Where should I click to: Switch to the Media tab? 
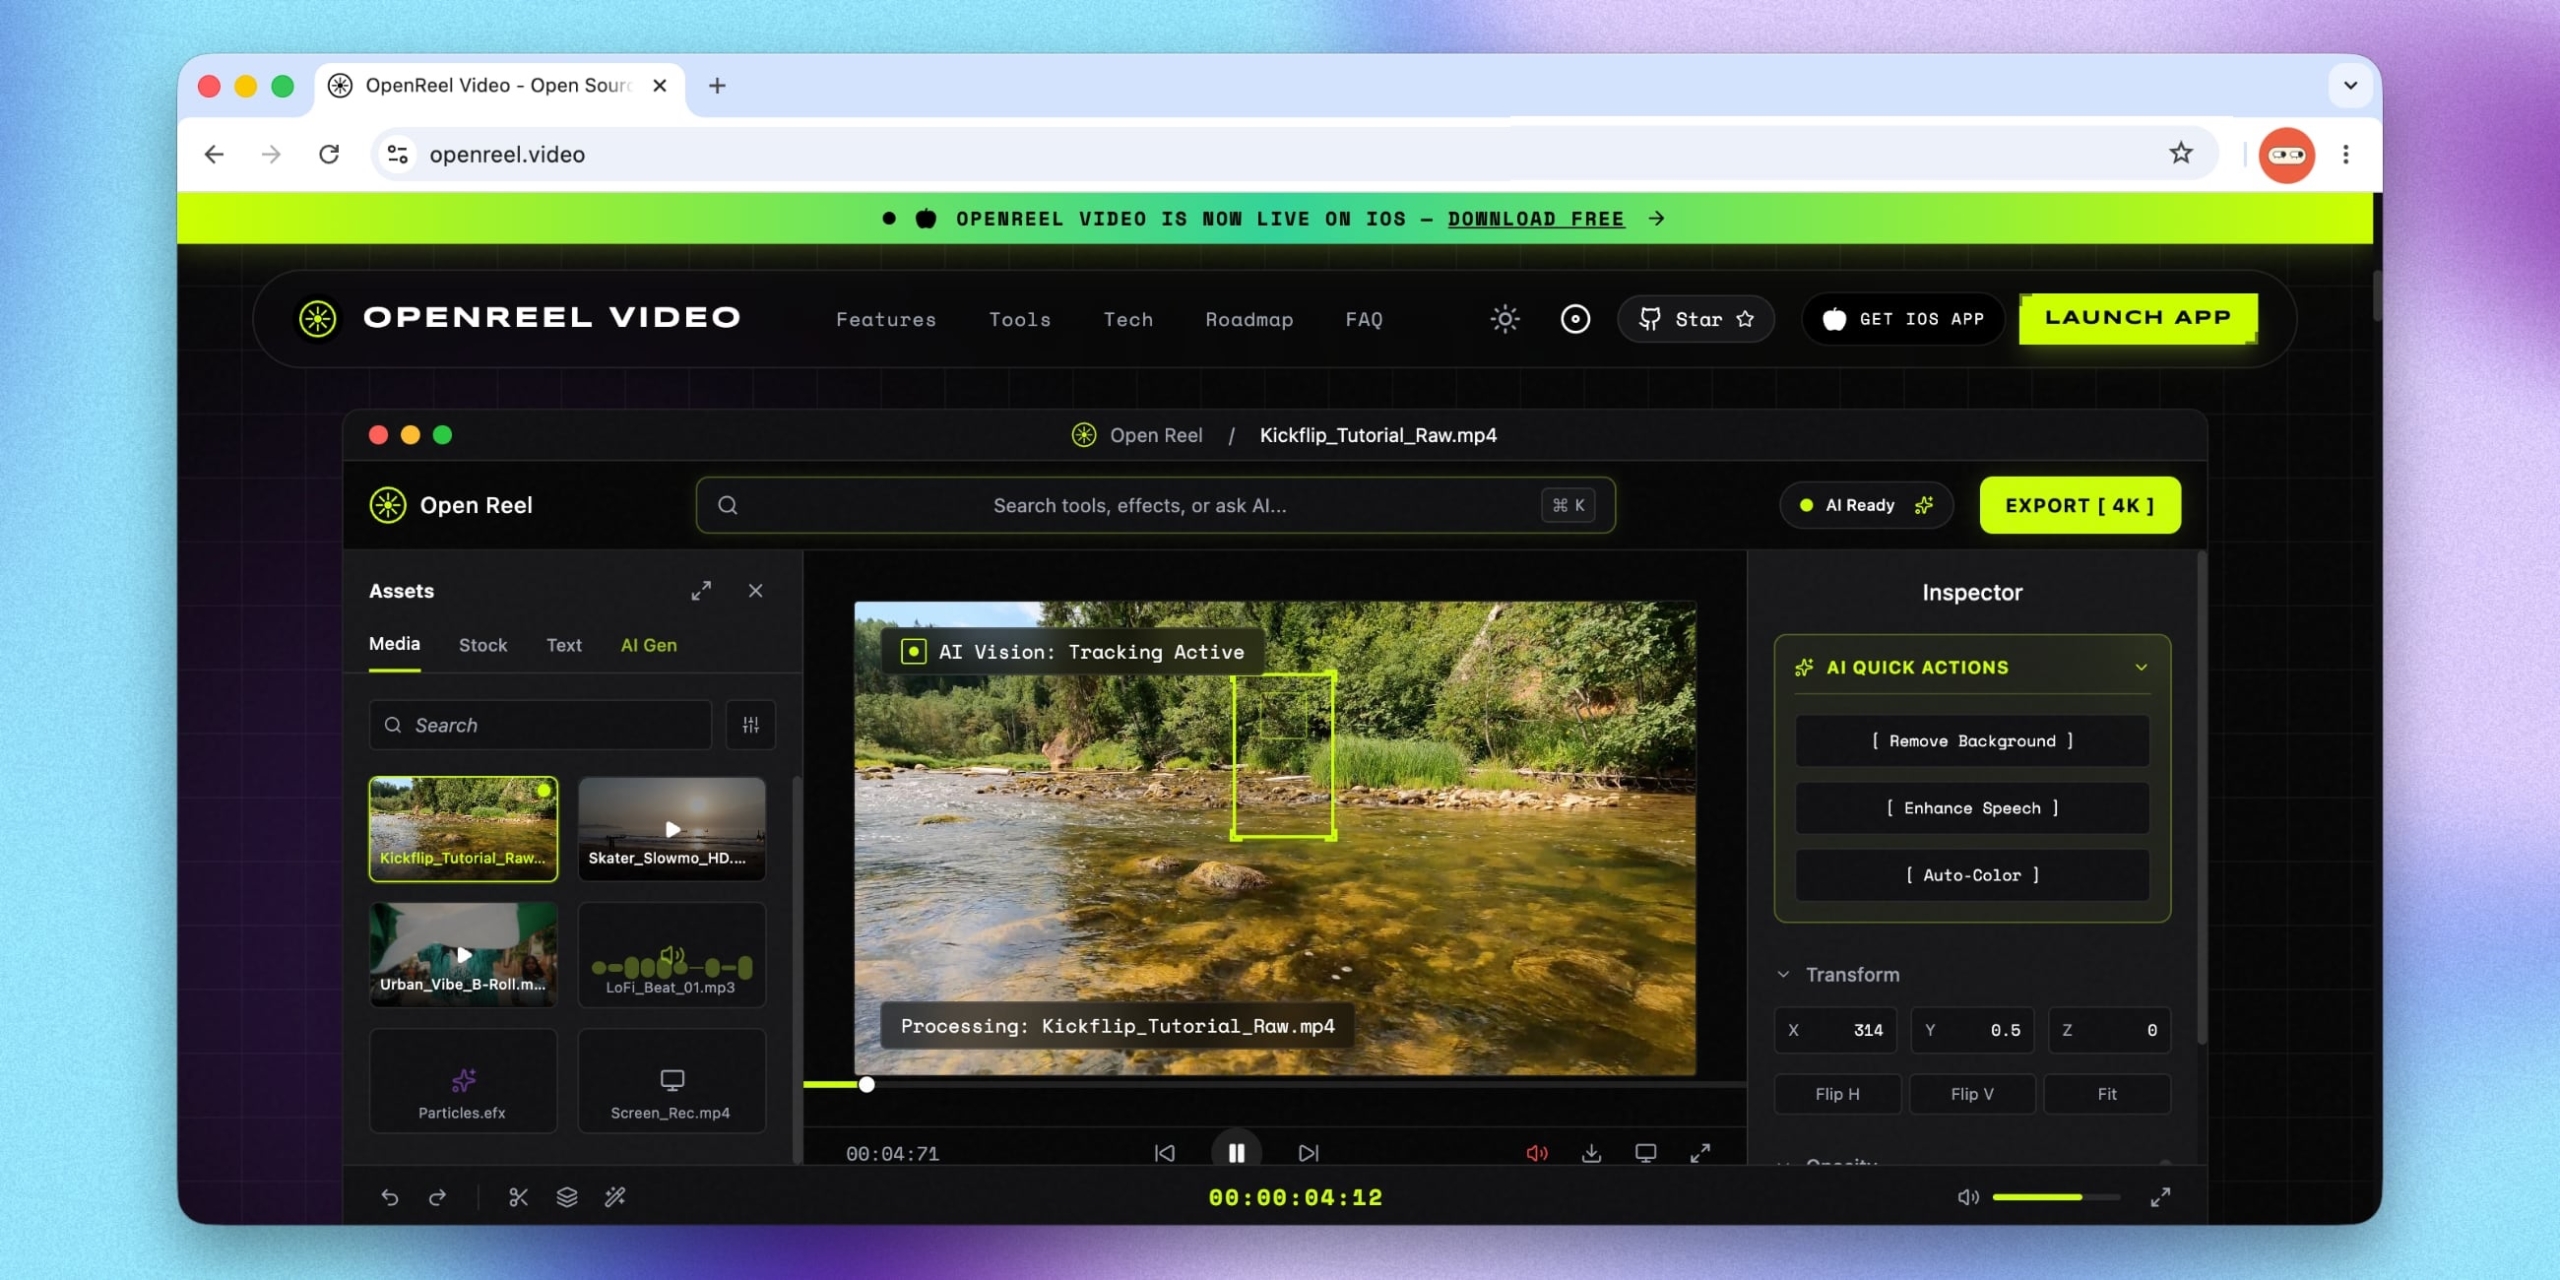[x=394, y=644]
